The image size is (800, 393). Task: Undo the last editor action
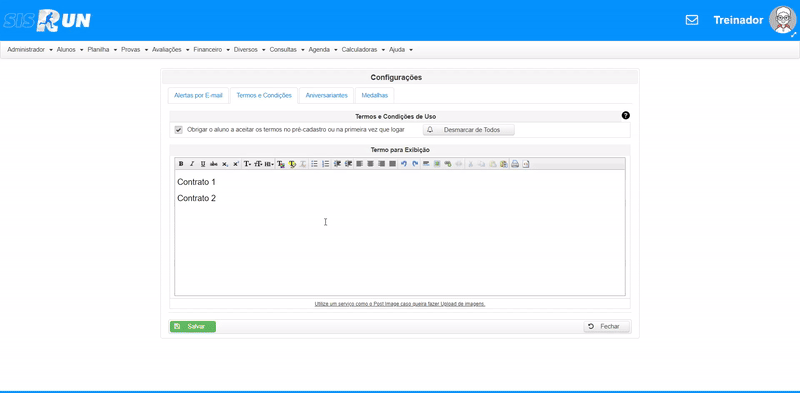click(x=404, y=164)
